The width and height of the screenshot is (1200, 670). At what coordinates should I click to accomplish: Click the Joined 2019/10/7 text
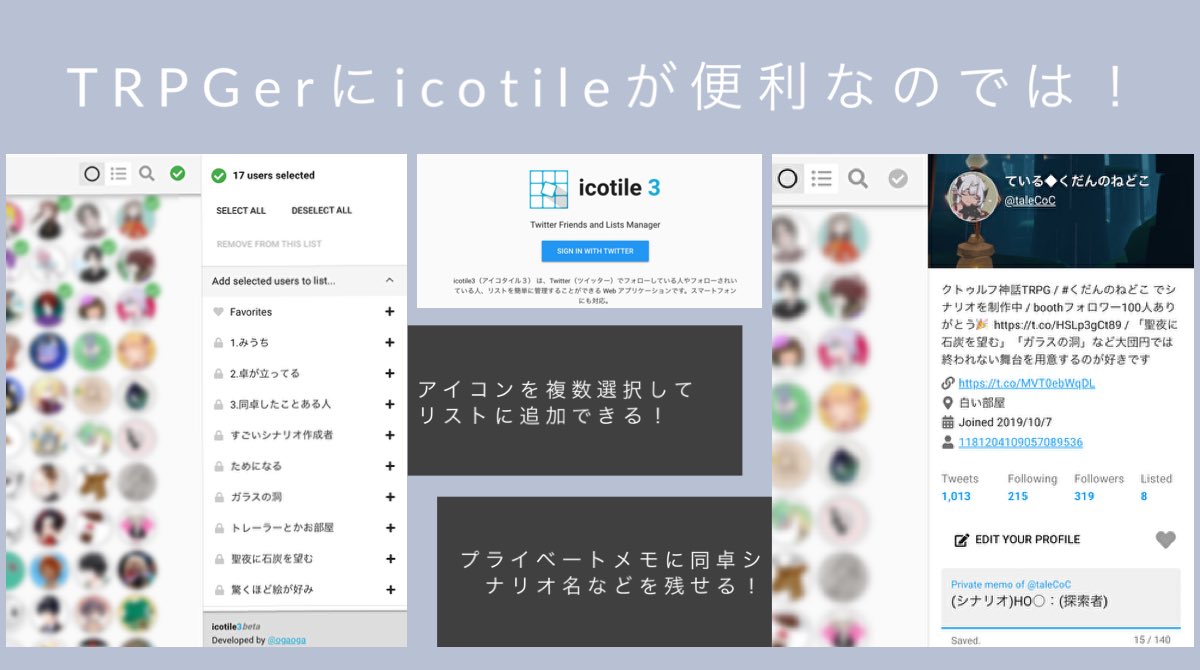tap(1005, 423)
